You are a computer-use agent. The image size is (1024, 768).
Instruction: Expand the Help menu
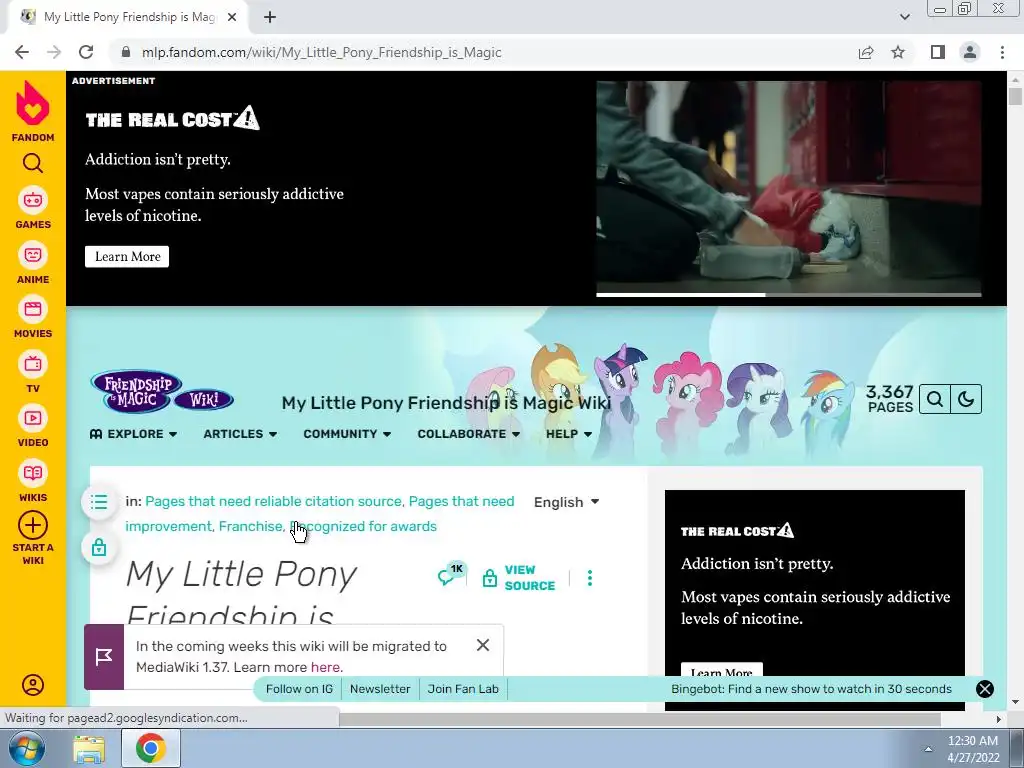(569, 434)
